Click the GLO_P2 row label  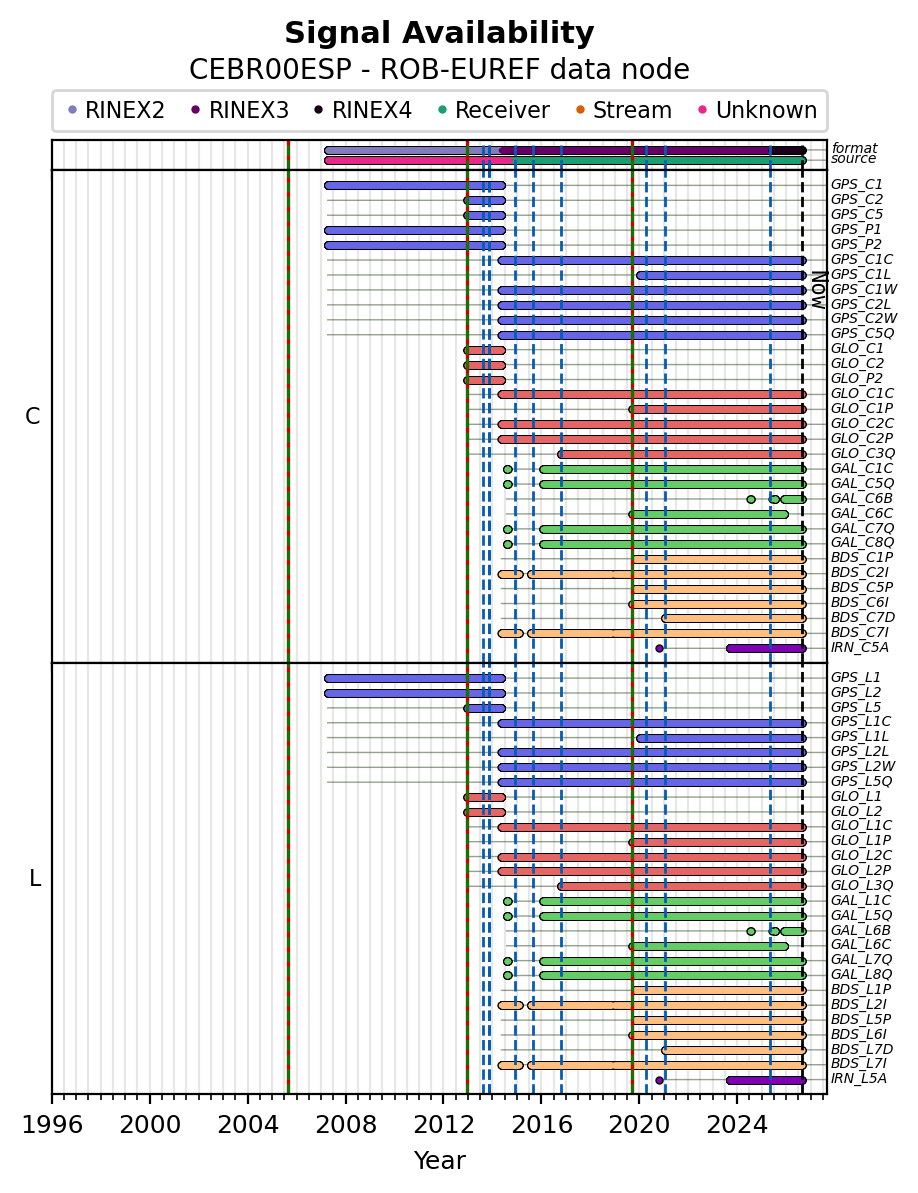click(856, 378)
